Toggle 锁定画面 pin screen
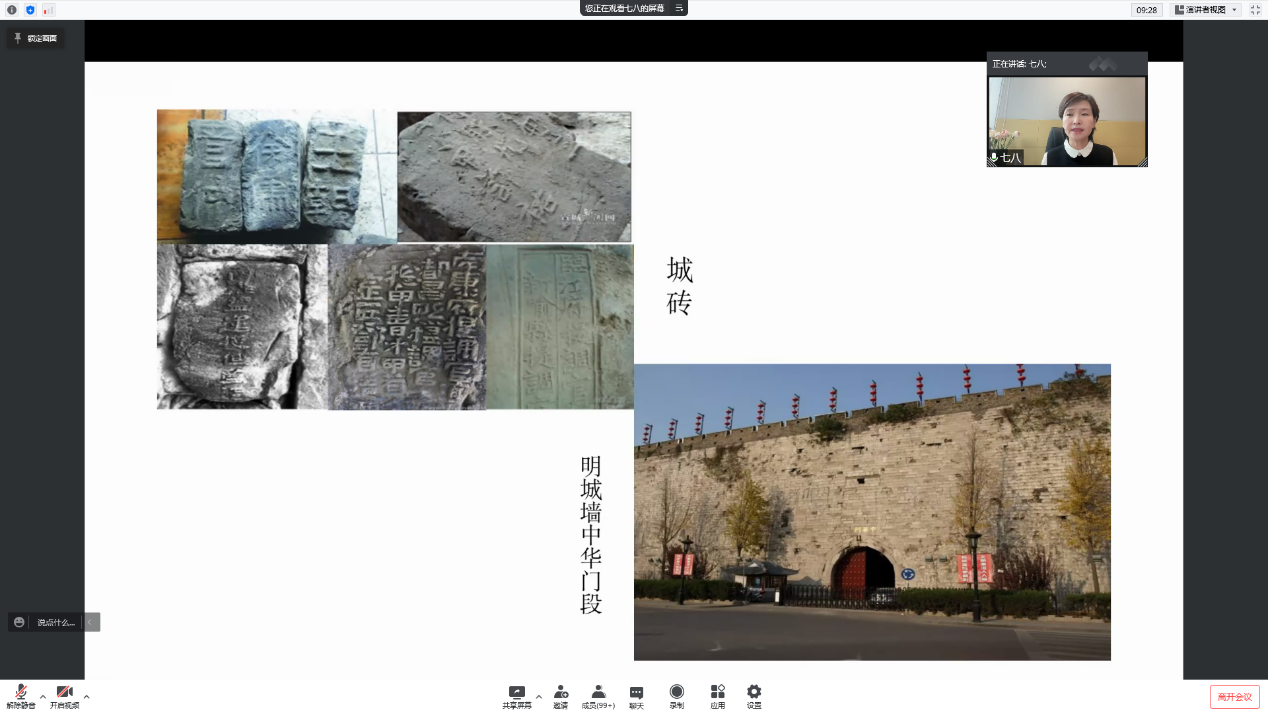 (x=35, y=38)
